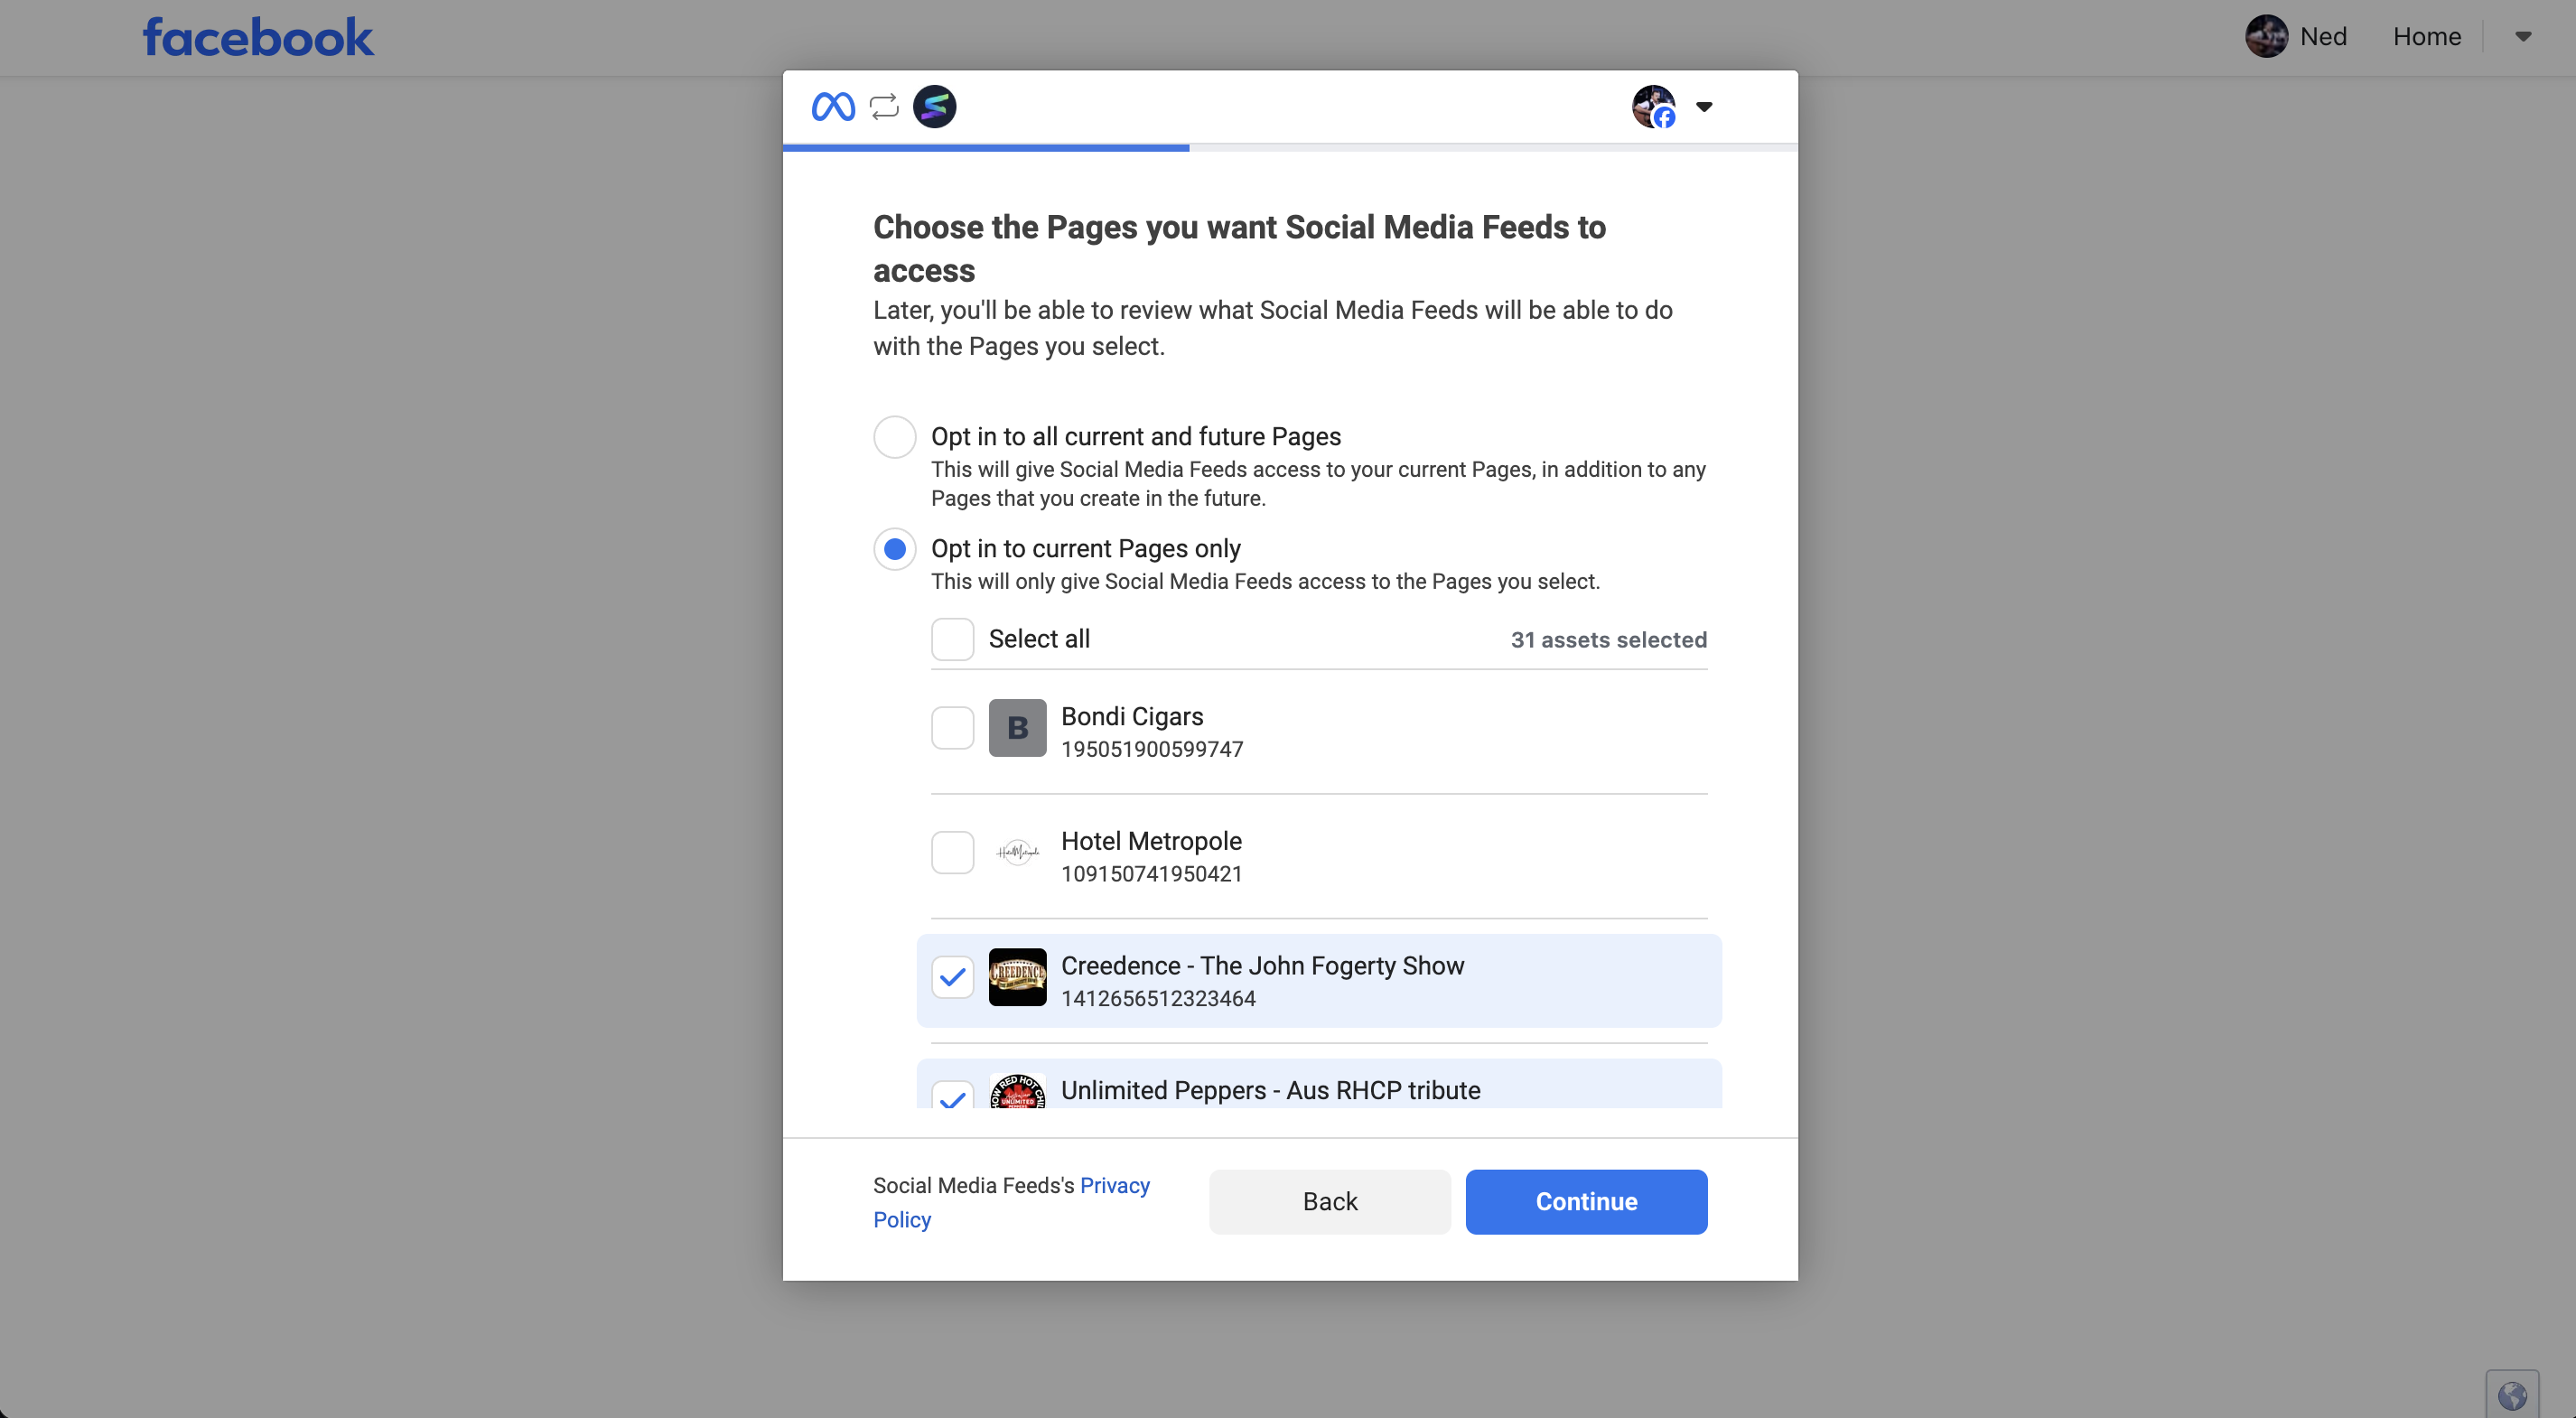
Task: Check the Bondi Cigars checkbox
Action: [x=952, y=728]
